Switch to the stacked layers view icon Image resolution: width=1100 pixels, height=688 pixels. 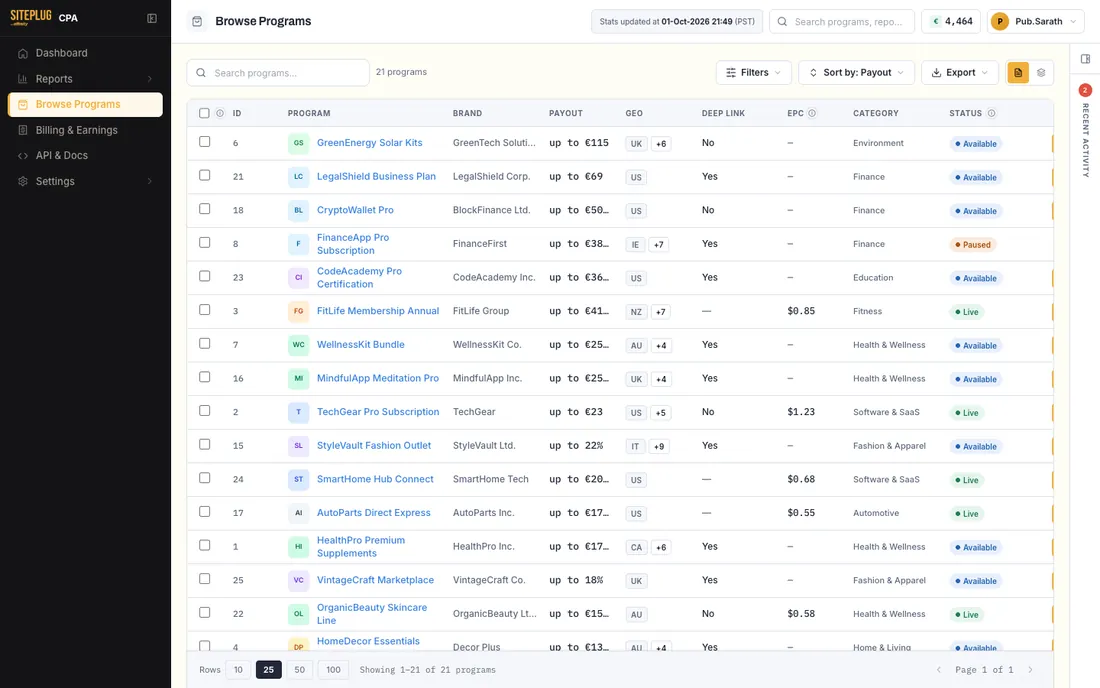click(x=1041, y=73)
